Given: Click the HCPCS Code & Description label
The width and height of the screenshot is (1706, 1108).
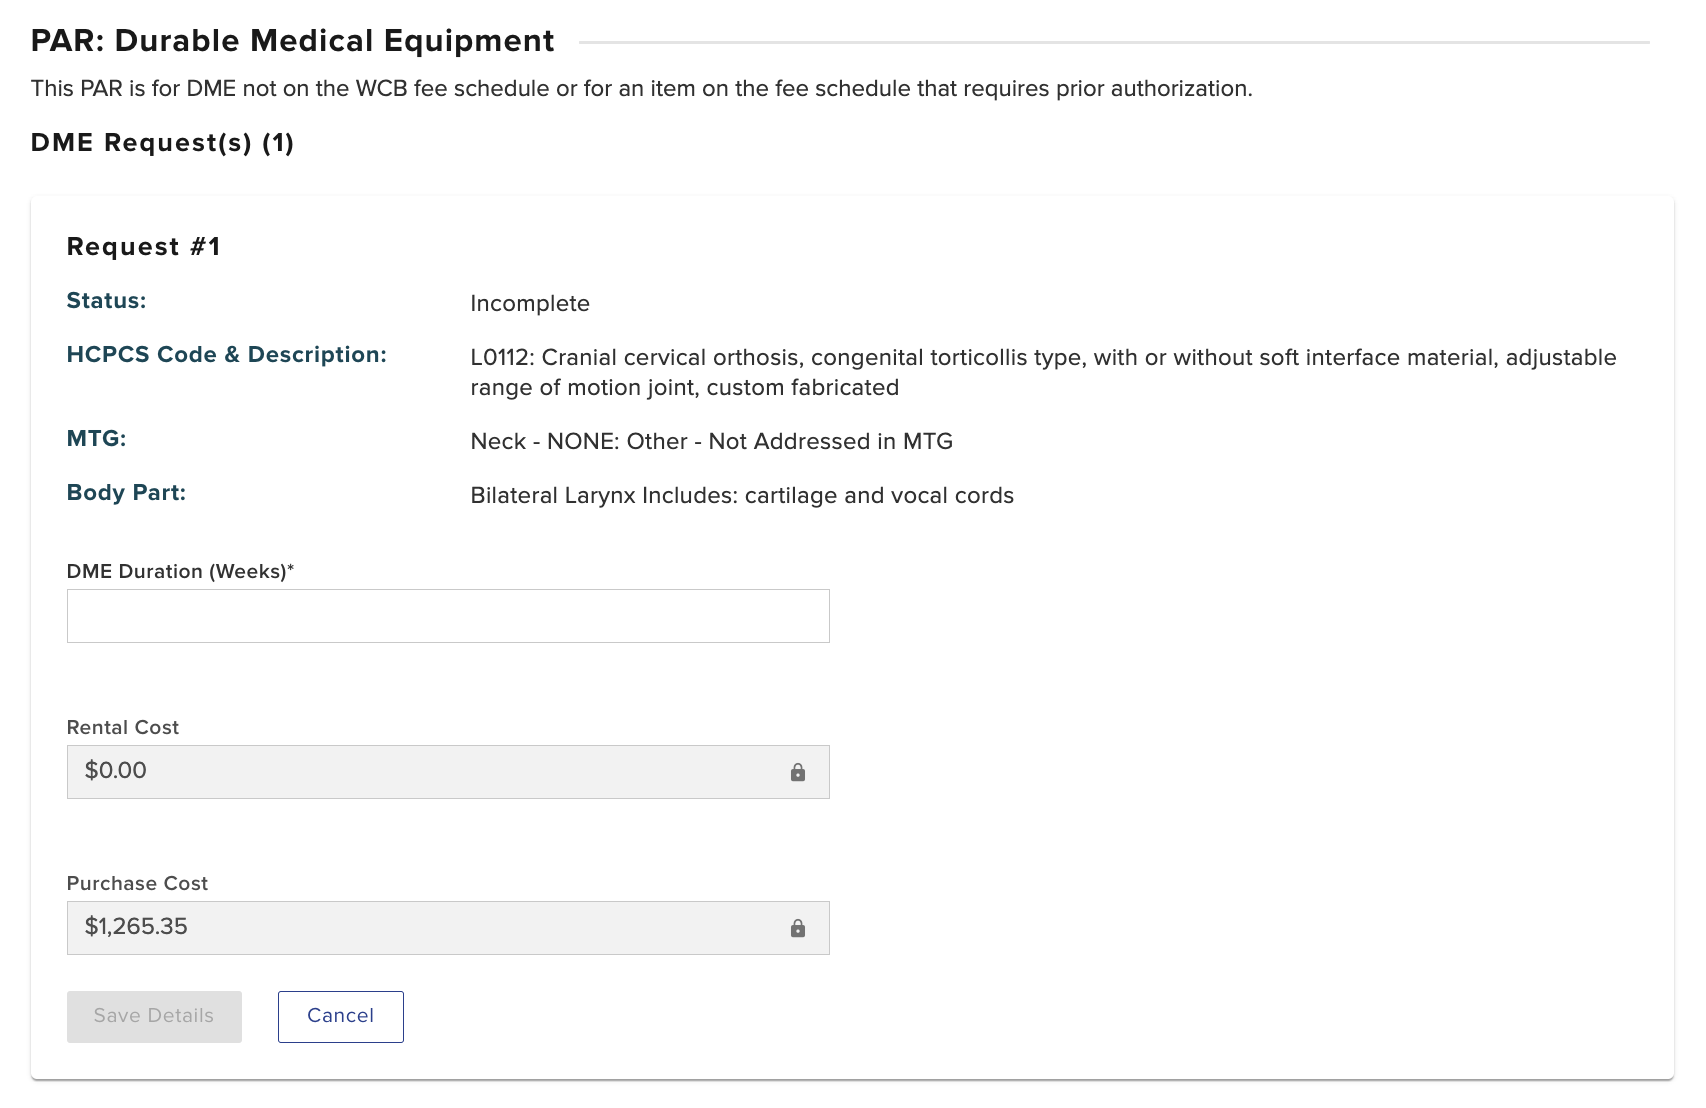Looking at the screenshot, I should pyautogui.click(x=226, y=355).
